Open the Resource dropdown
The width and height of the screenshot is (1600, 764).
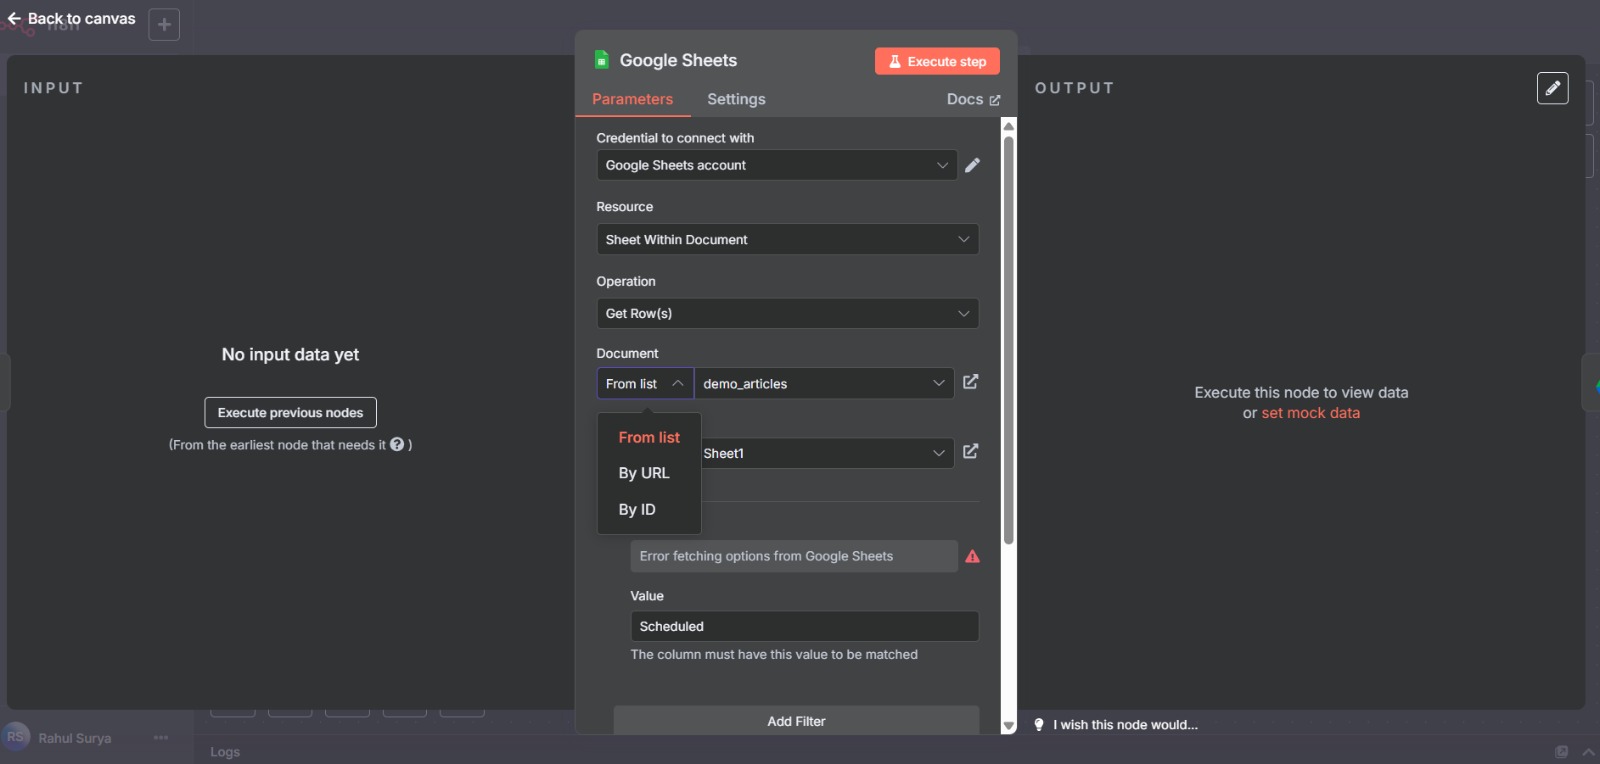click(788, 239)
